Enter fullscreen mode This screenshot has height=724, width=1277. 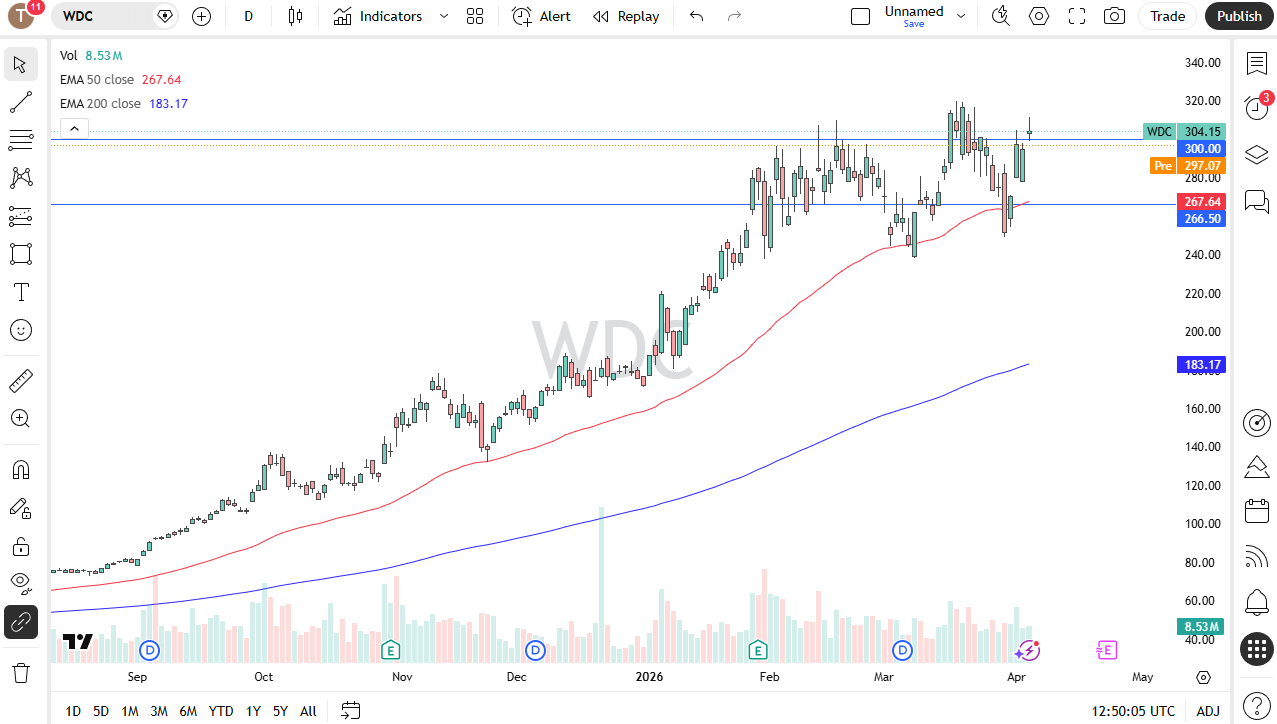tap(1077, 16)
